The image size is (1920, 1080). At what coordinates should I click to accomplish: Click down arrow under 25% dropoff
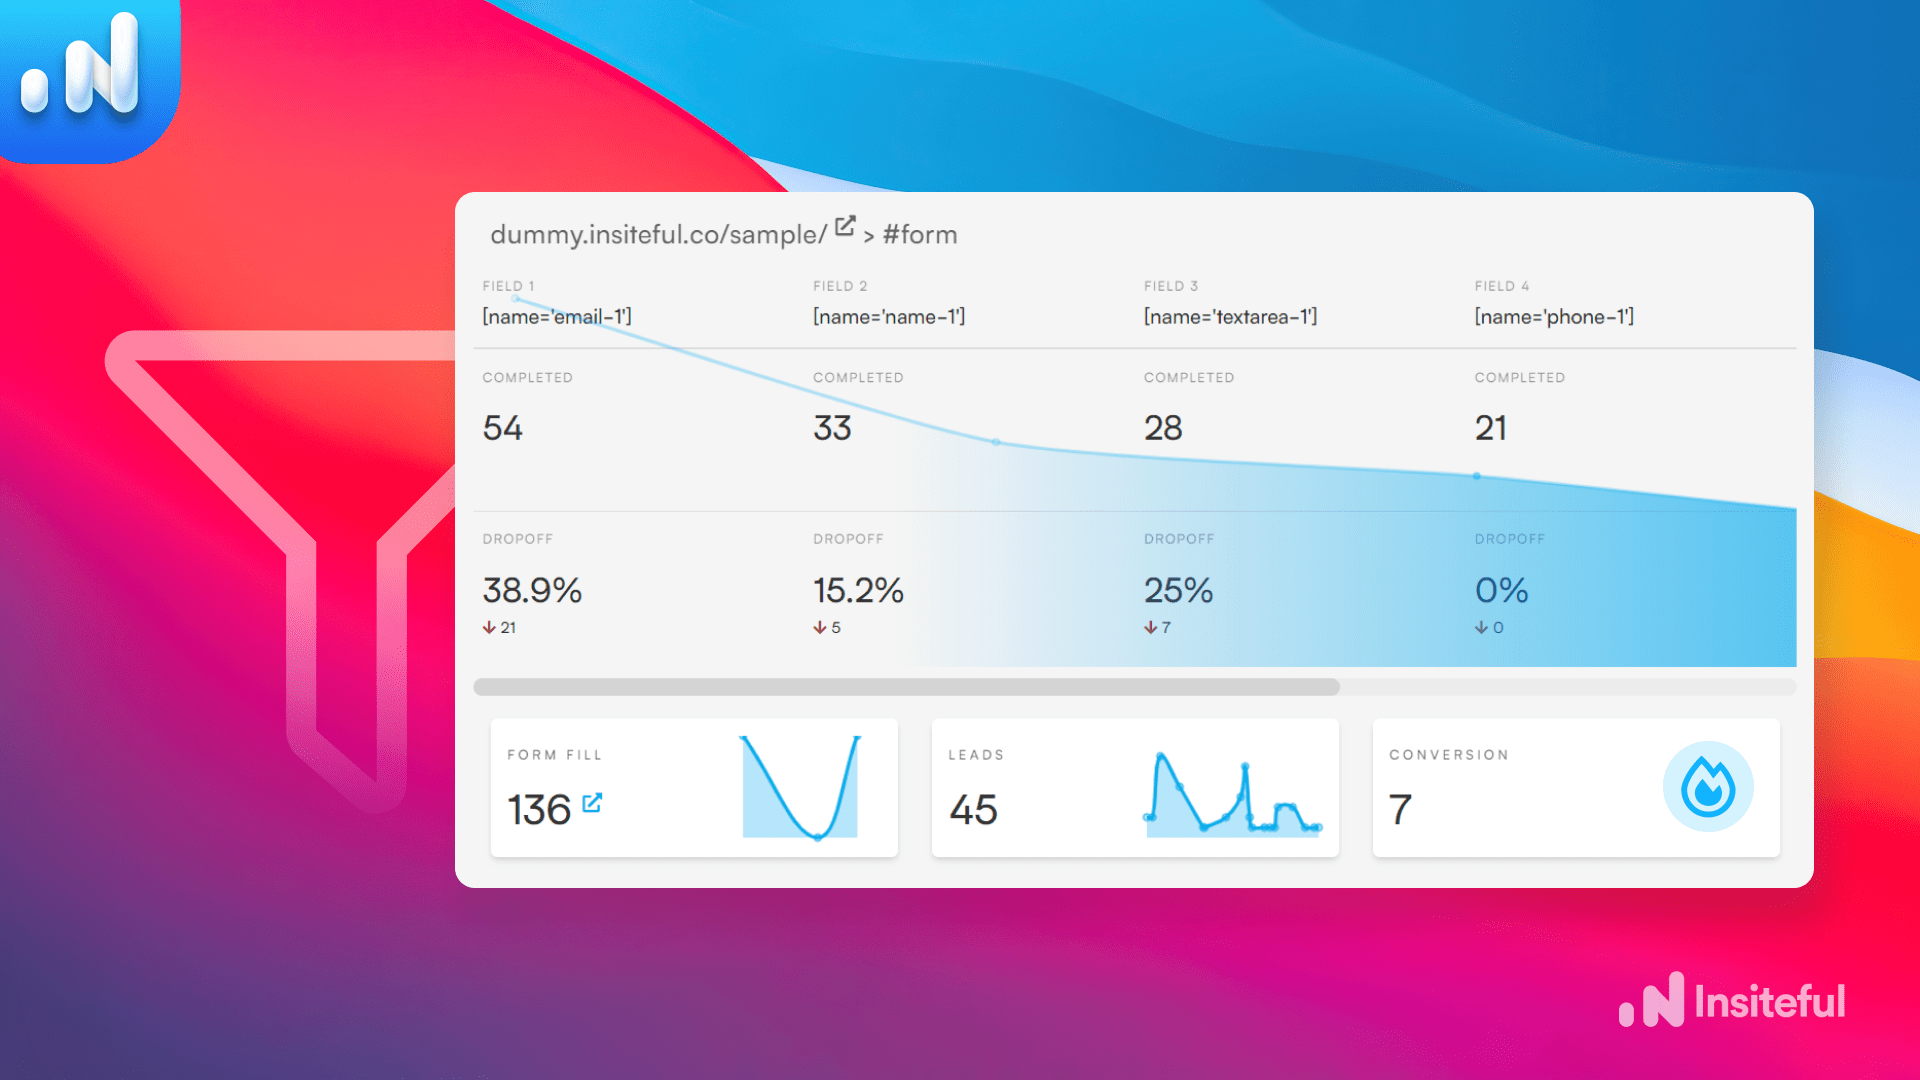point(1151,627)
